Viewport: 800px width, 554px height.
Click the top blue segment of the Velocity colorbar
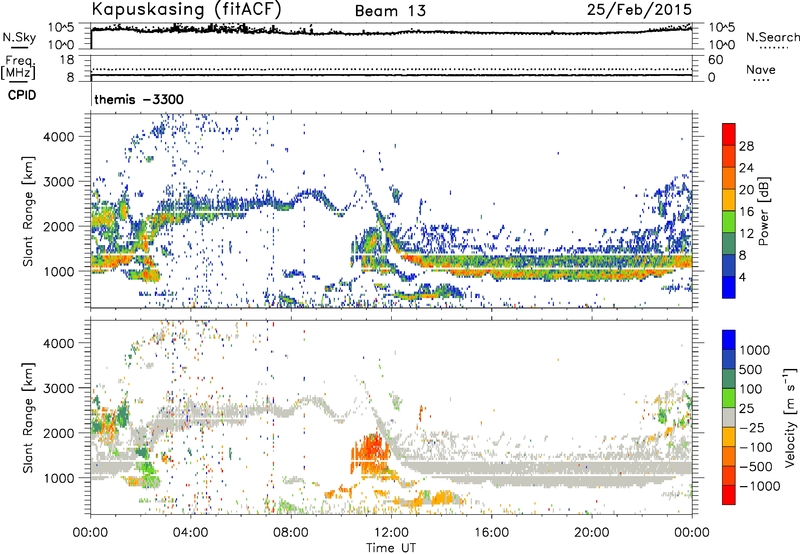coord(729,340)
